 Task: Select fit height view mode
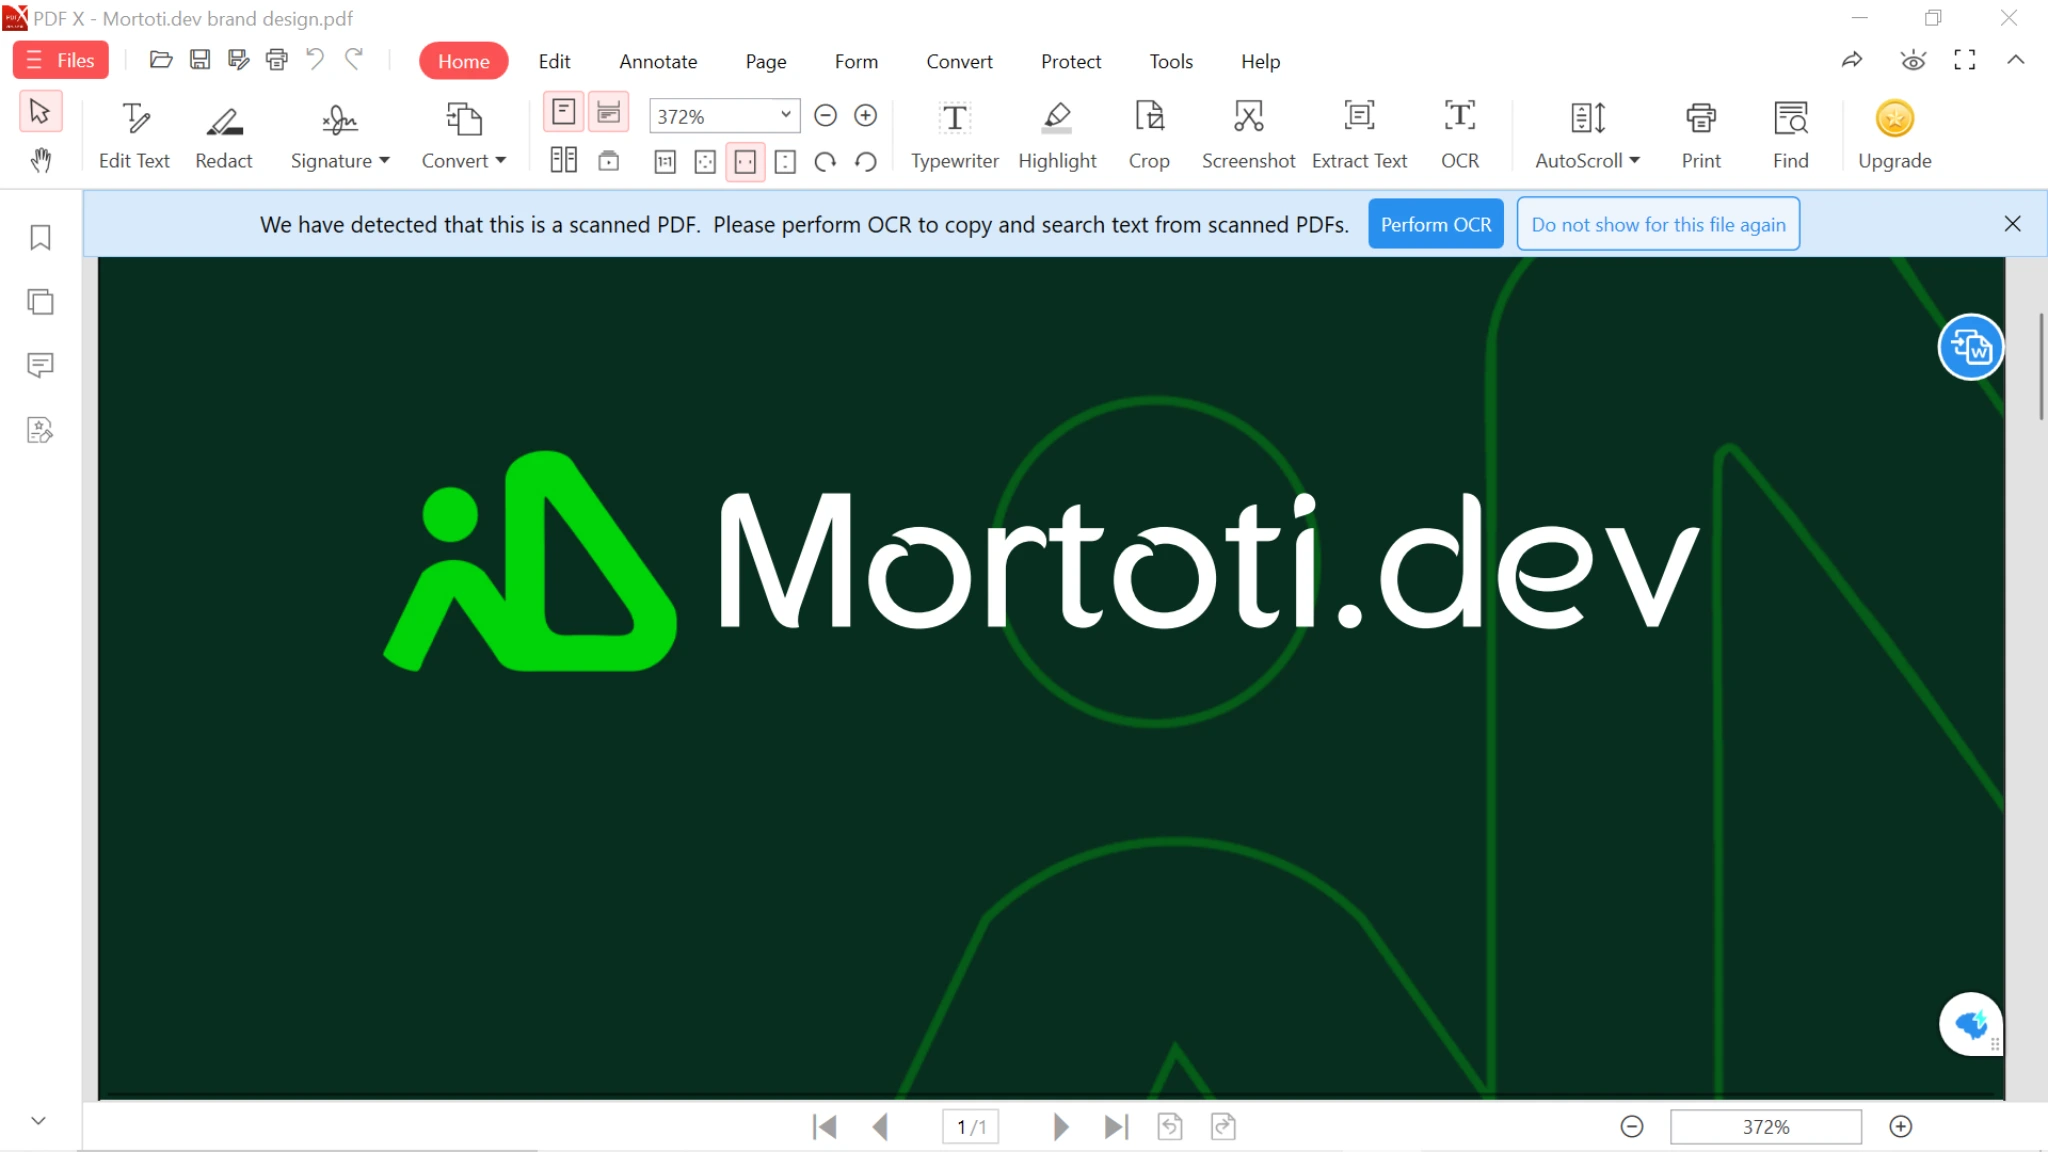[x=785, y=162]
